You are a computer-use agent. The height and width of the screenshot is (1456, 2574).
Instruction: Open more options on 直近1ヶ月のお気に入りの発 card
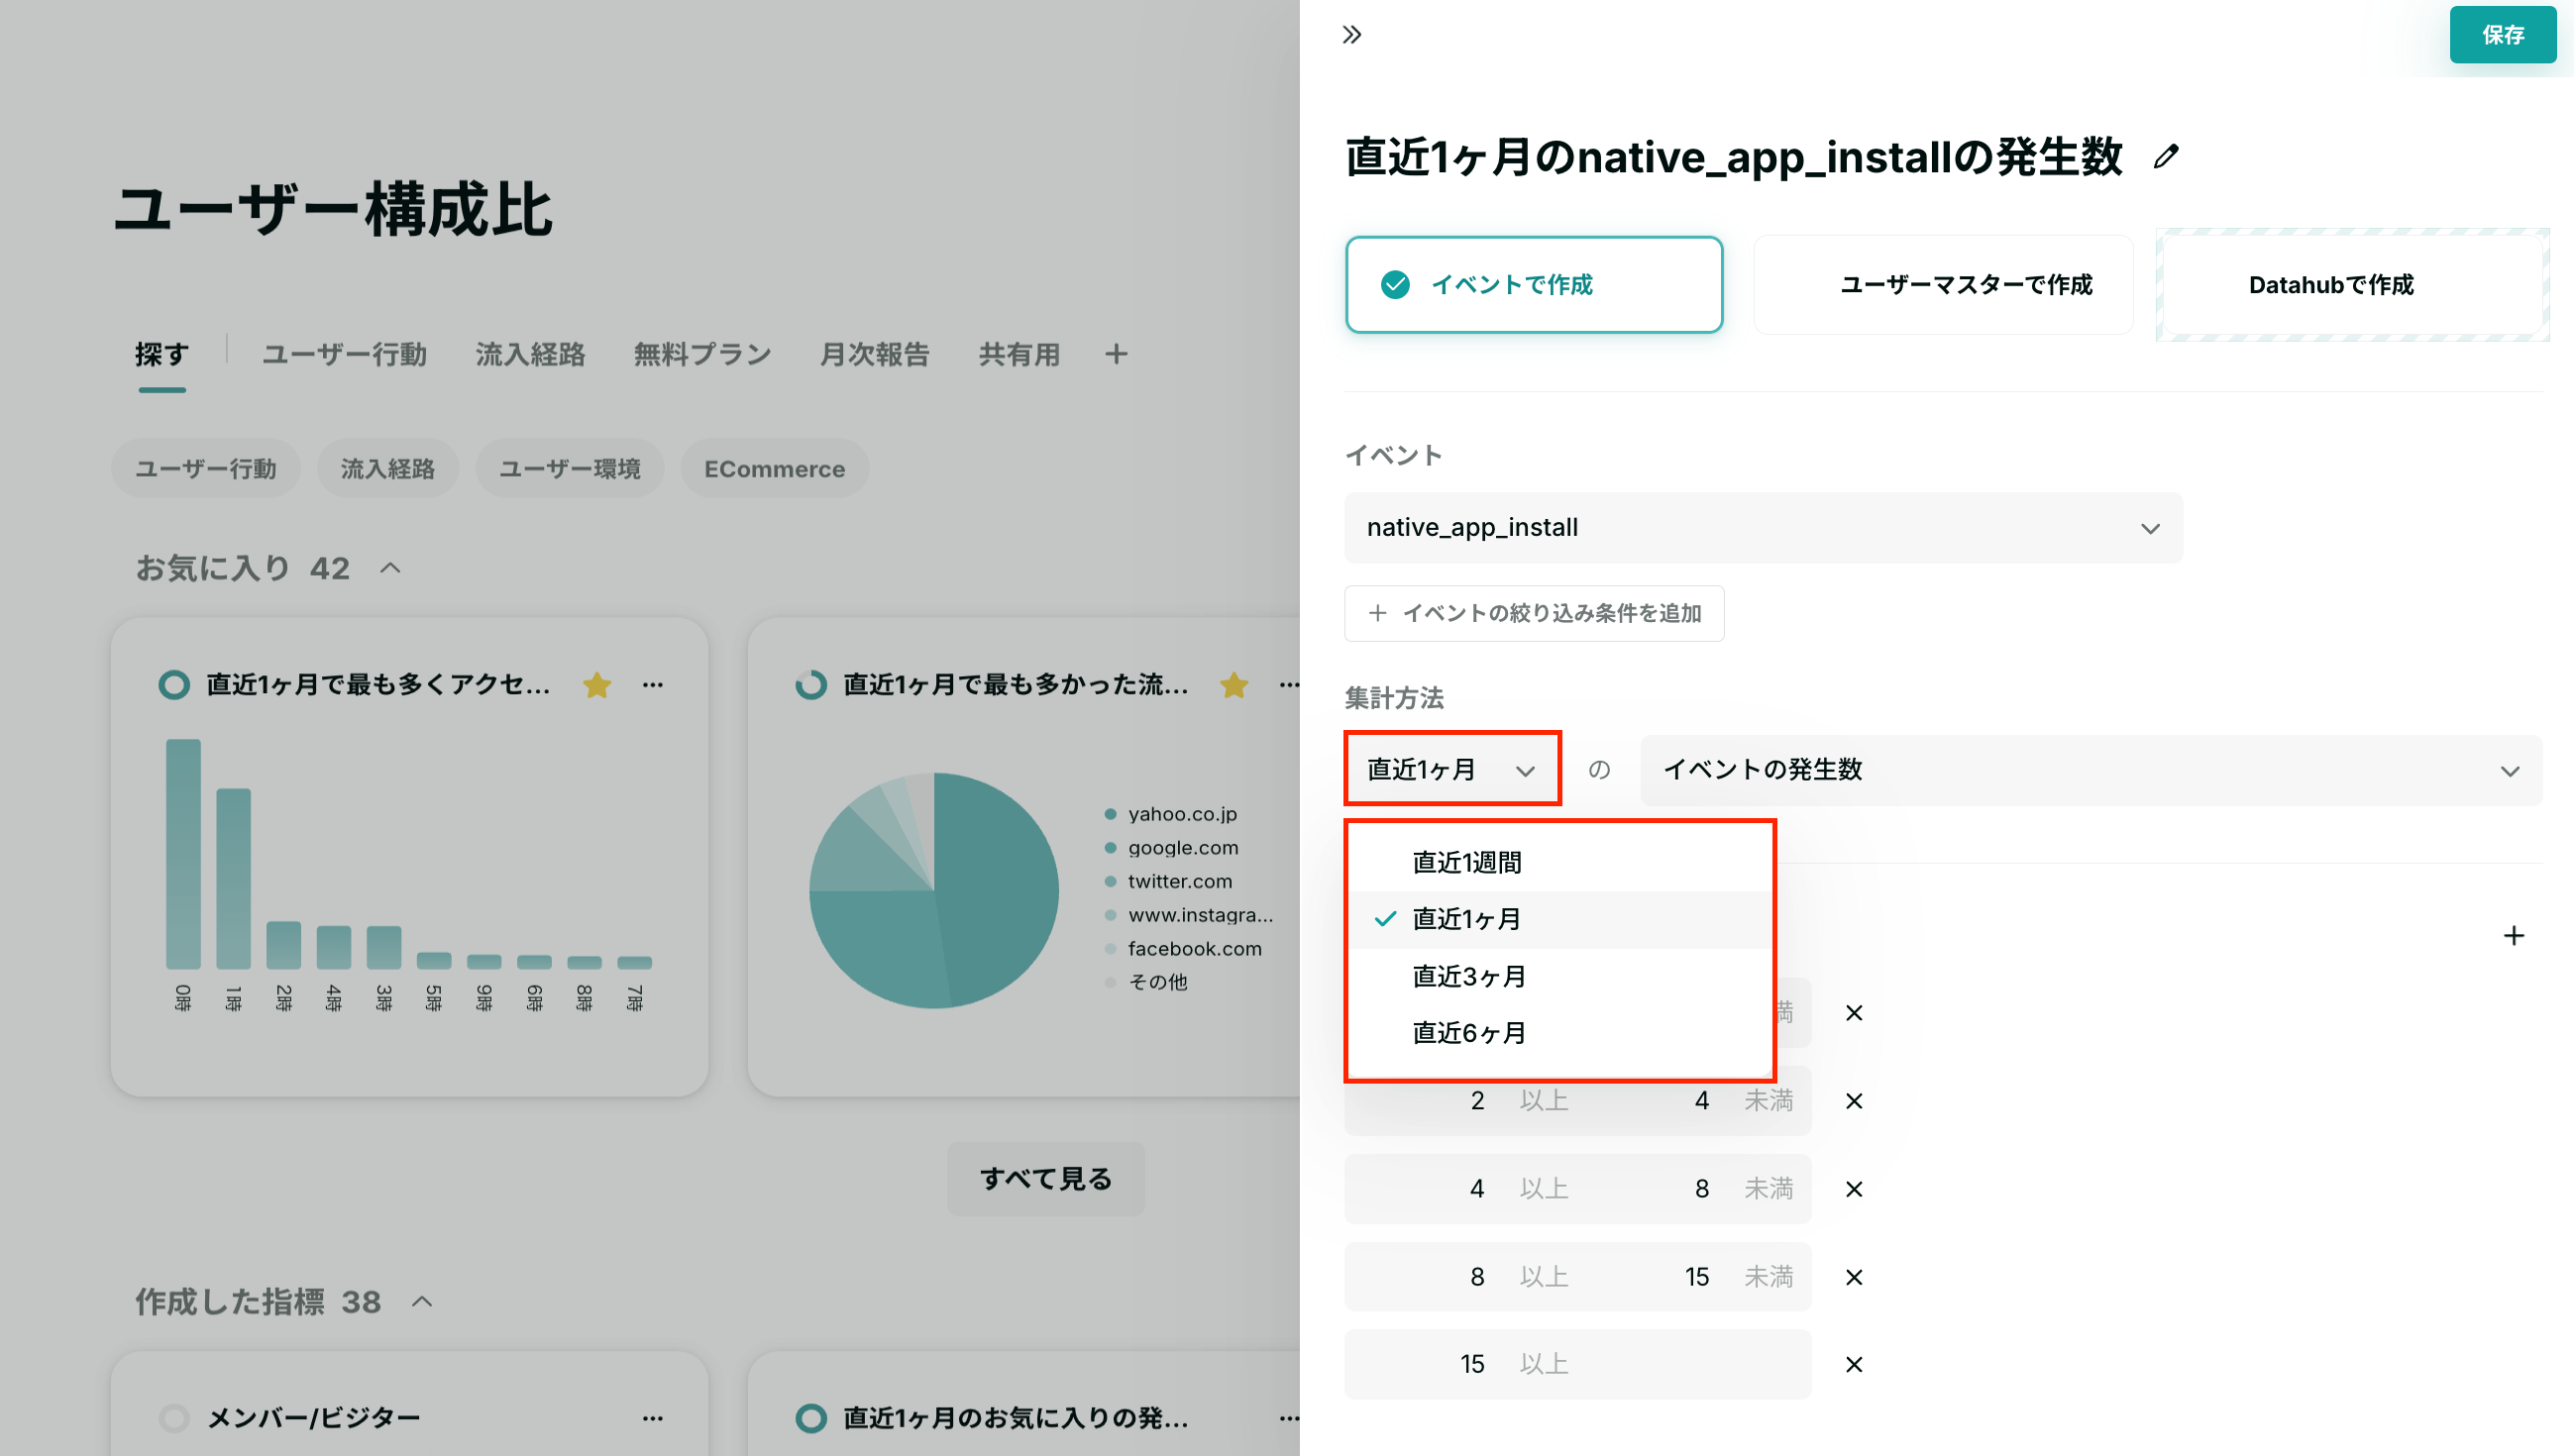click(x=1289, y=1418)
